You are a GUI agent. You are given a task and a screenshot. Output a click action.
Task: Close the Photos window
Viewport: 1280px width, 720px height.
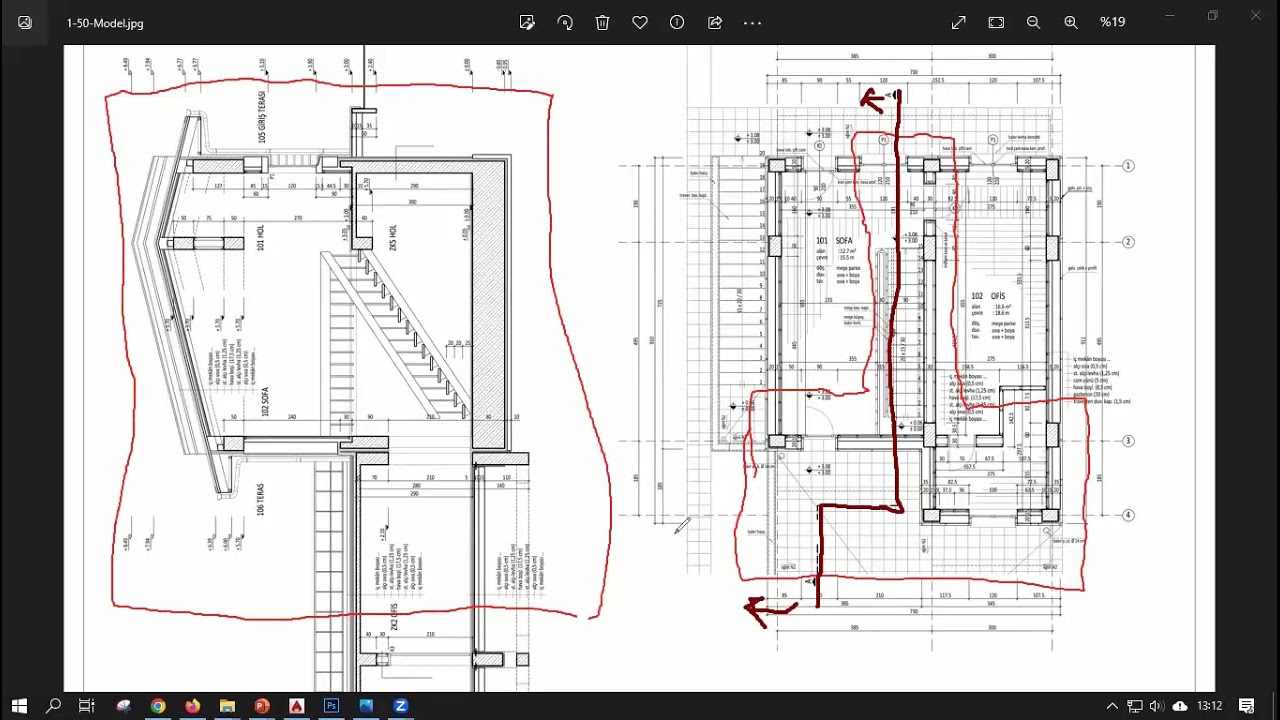[x=1256, y=15]
